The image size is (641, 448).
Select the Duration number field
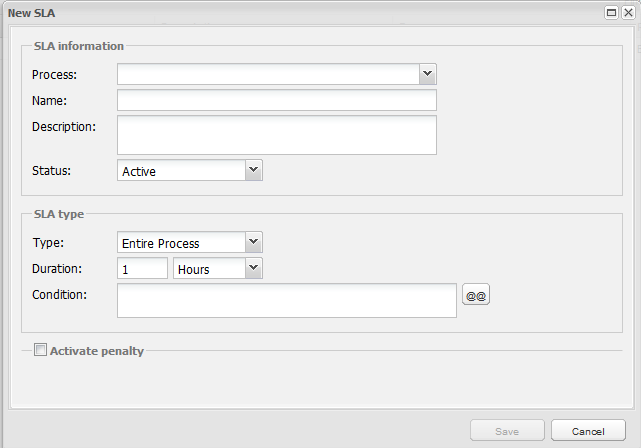click(142, 269)
